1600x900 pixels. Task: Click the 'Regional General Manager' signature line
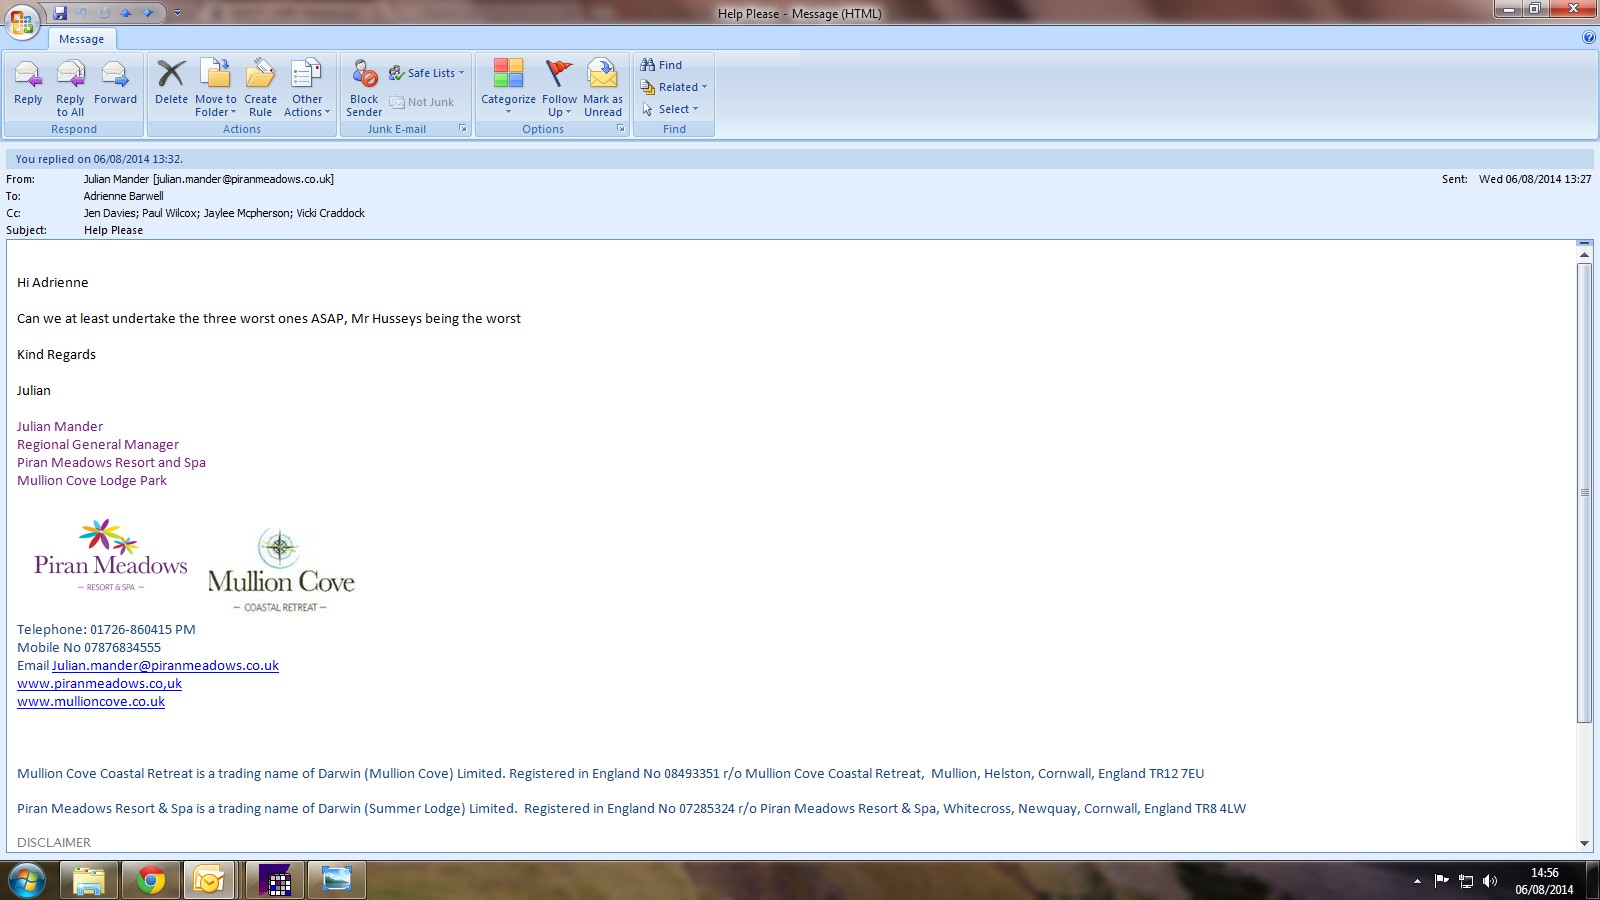pyautogui.click(x=98, y=445)
